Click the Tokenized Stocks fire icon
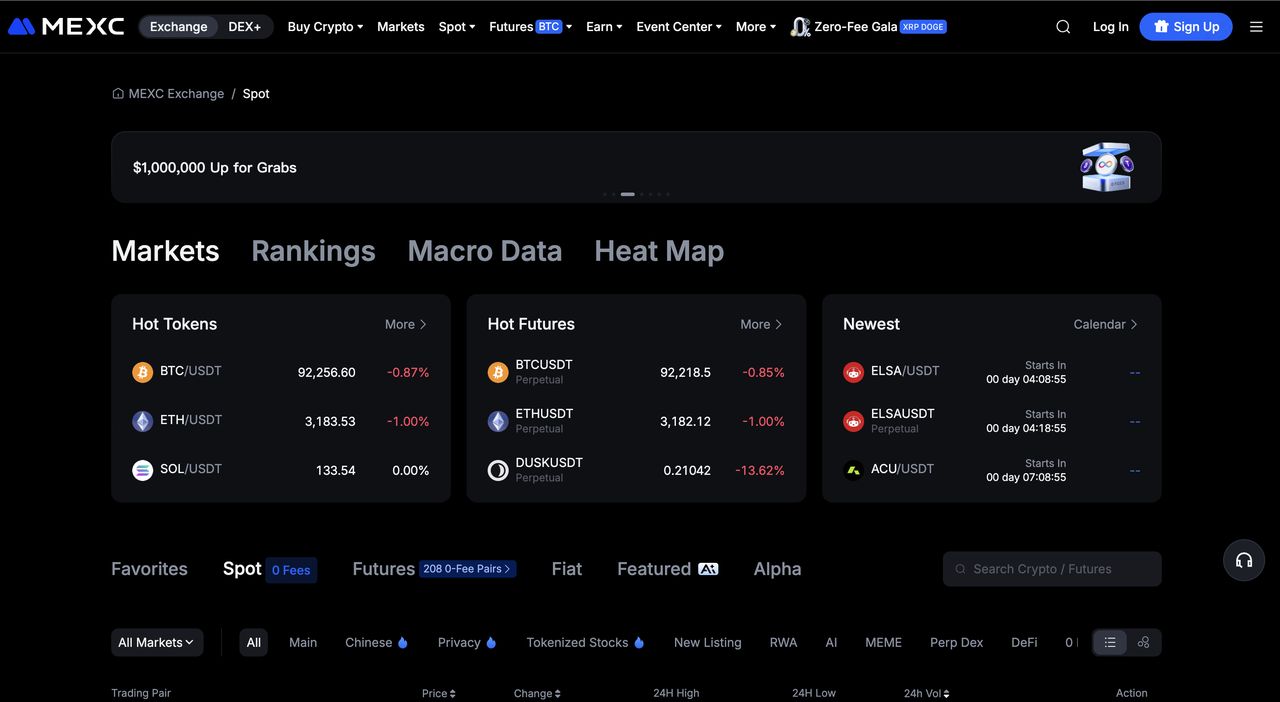1280x702 pixels. click(639, 643)
